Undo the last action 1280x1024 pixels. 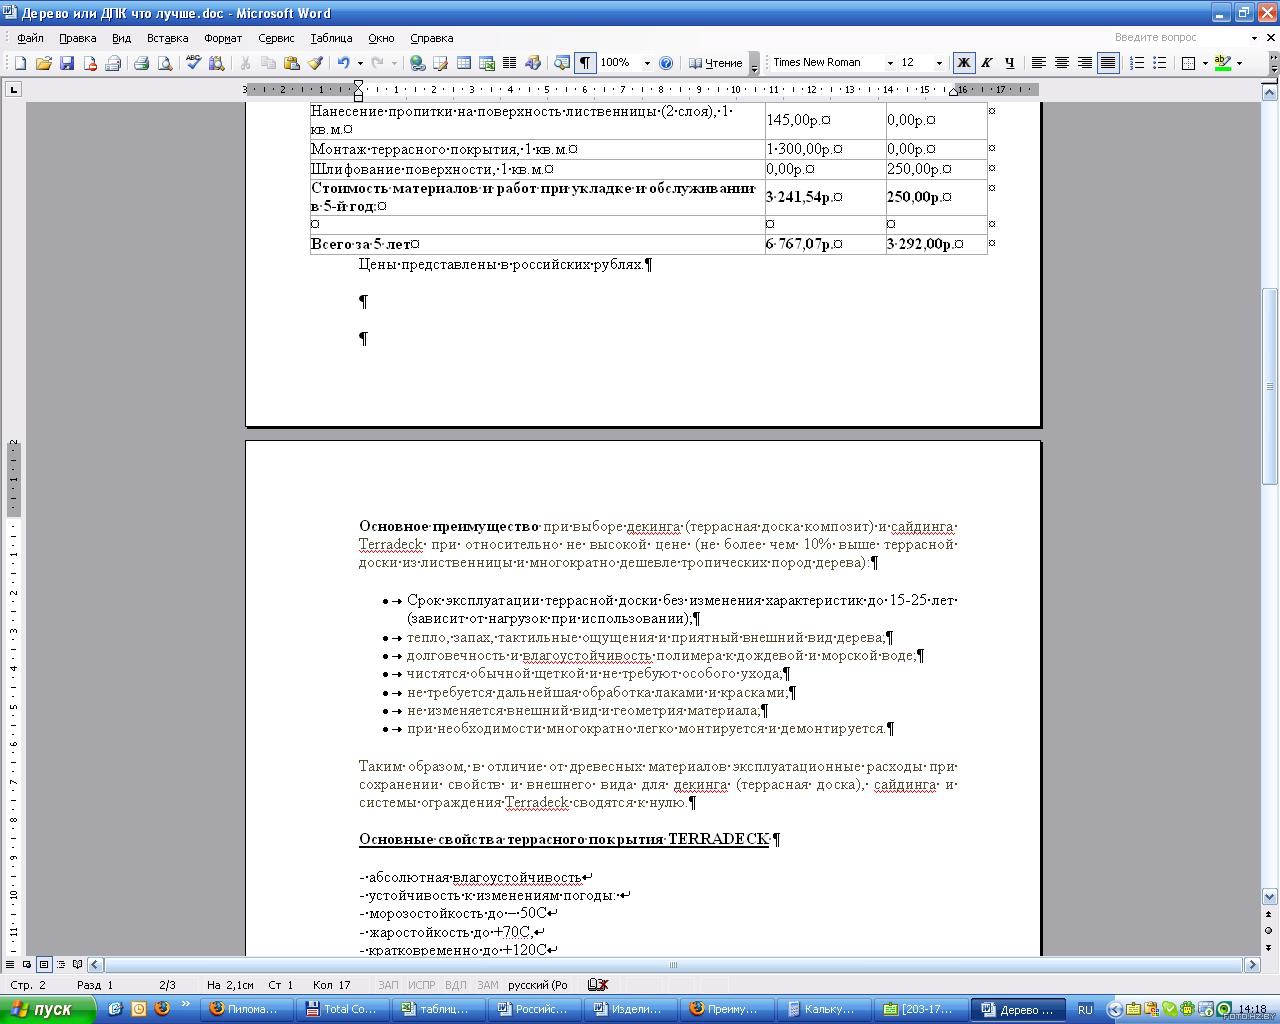pyautogui.click(x=343, y=63)
